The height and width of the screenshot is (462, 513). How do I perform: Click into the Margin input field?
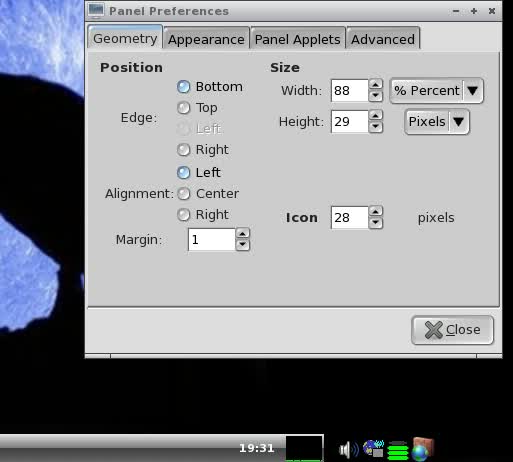(211, 239)
